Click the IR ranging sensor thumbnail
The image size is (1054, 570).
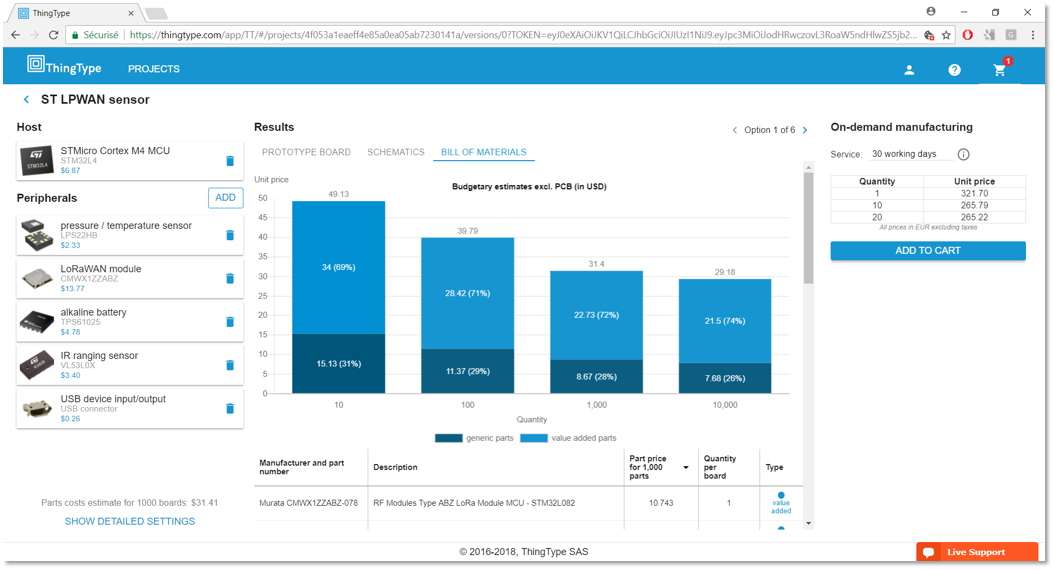[x=37, y=365]
